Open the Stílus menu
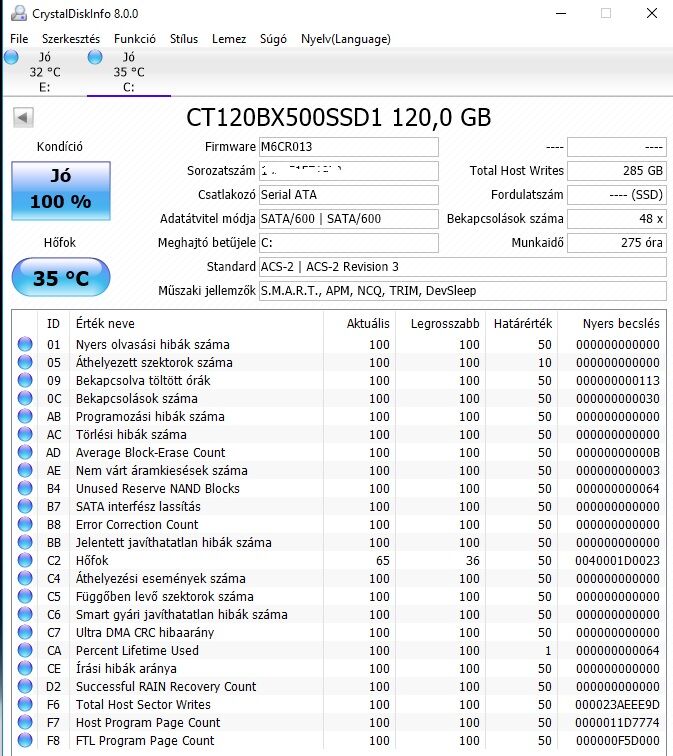The image size is (673, 756). coord(184,39)
